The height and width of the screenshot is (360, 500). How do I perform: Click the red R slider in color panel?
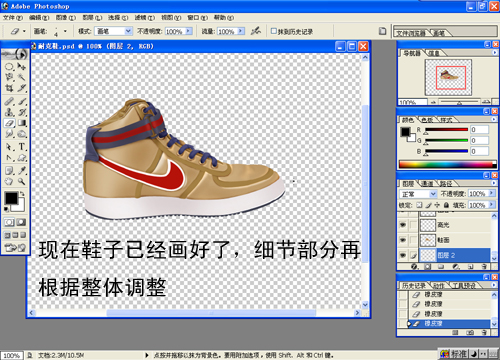pos(447,130)
